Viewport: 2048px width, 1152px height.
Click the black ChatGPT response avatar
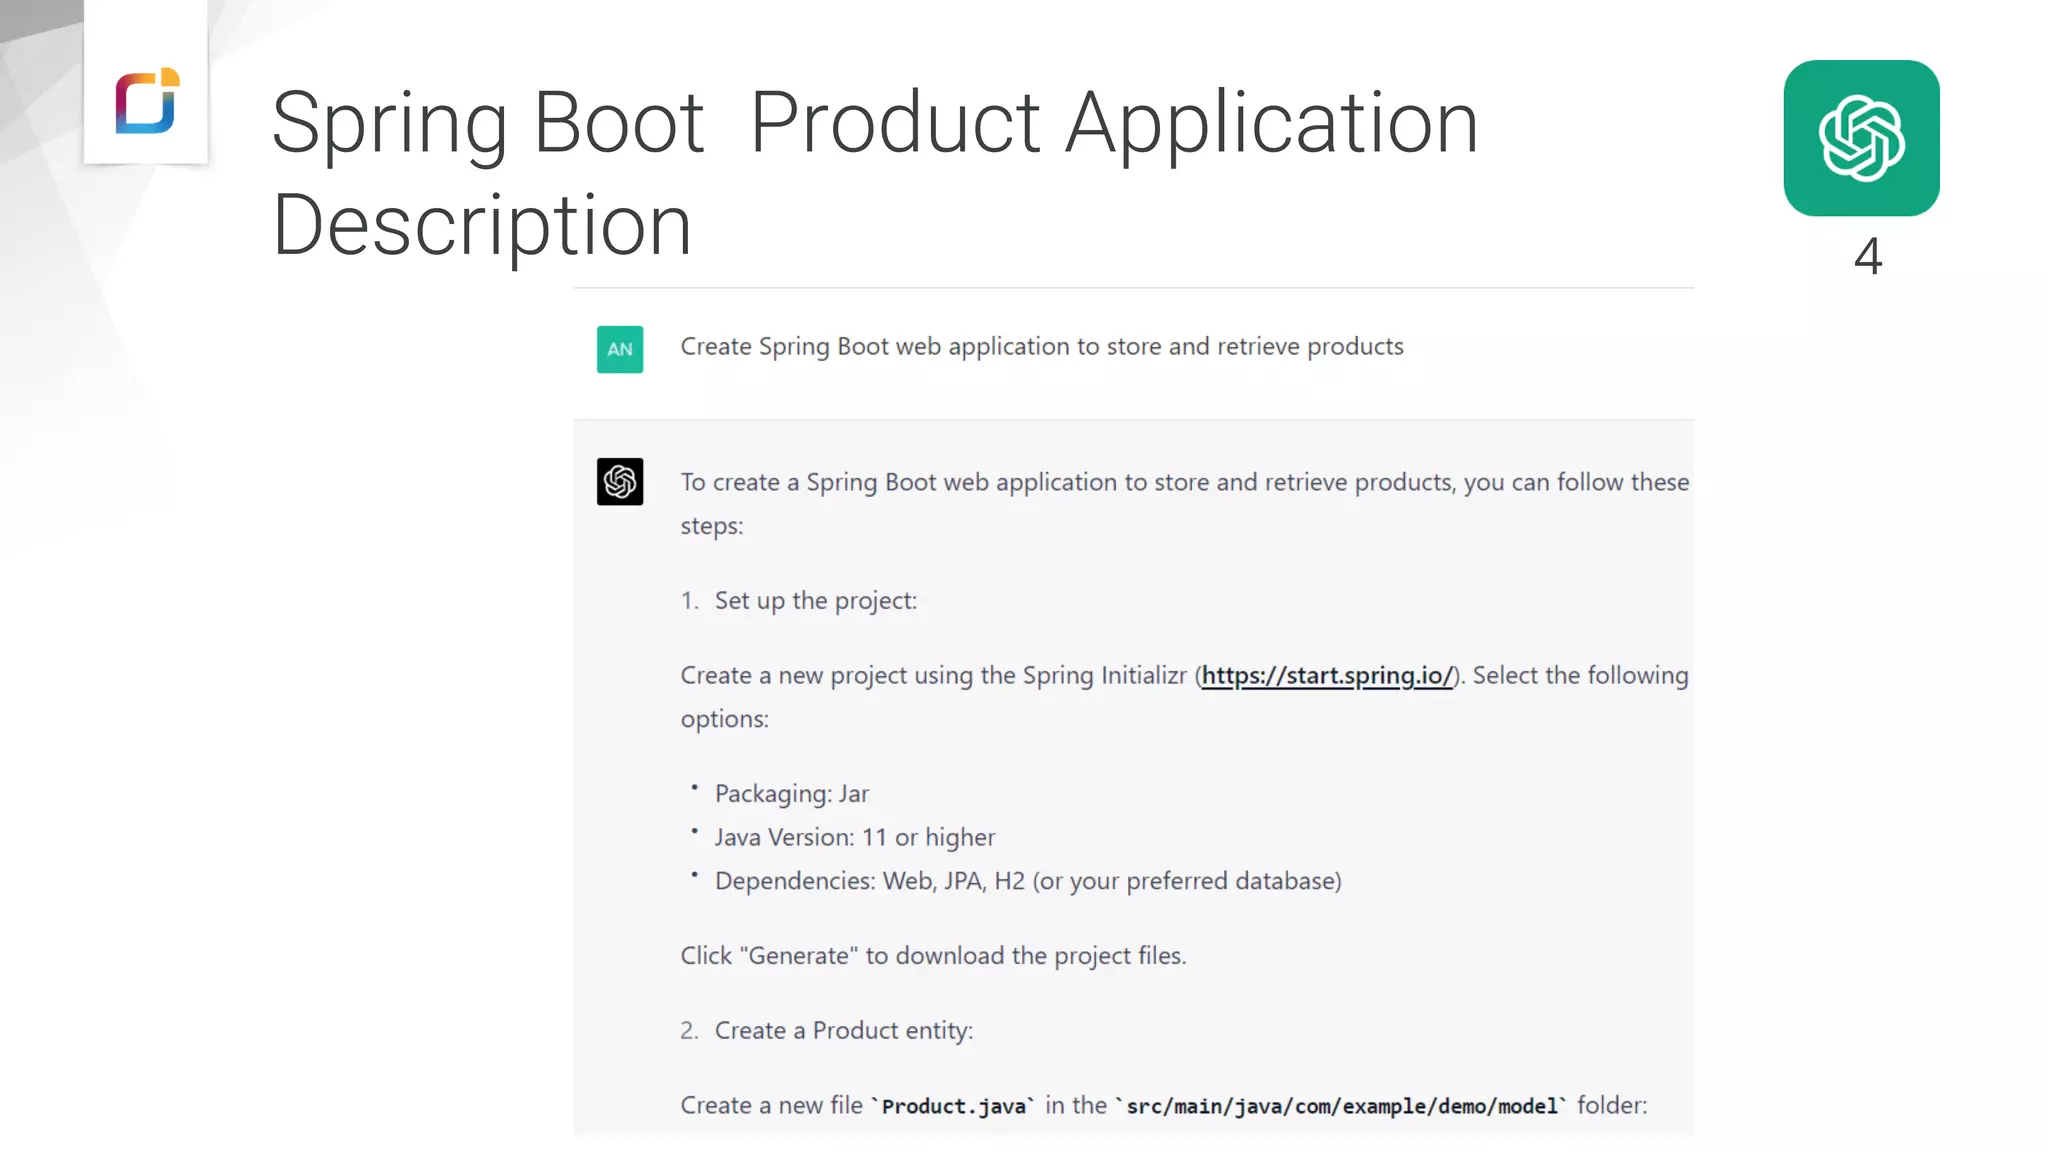(x=620, y=482)
